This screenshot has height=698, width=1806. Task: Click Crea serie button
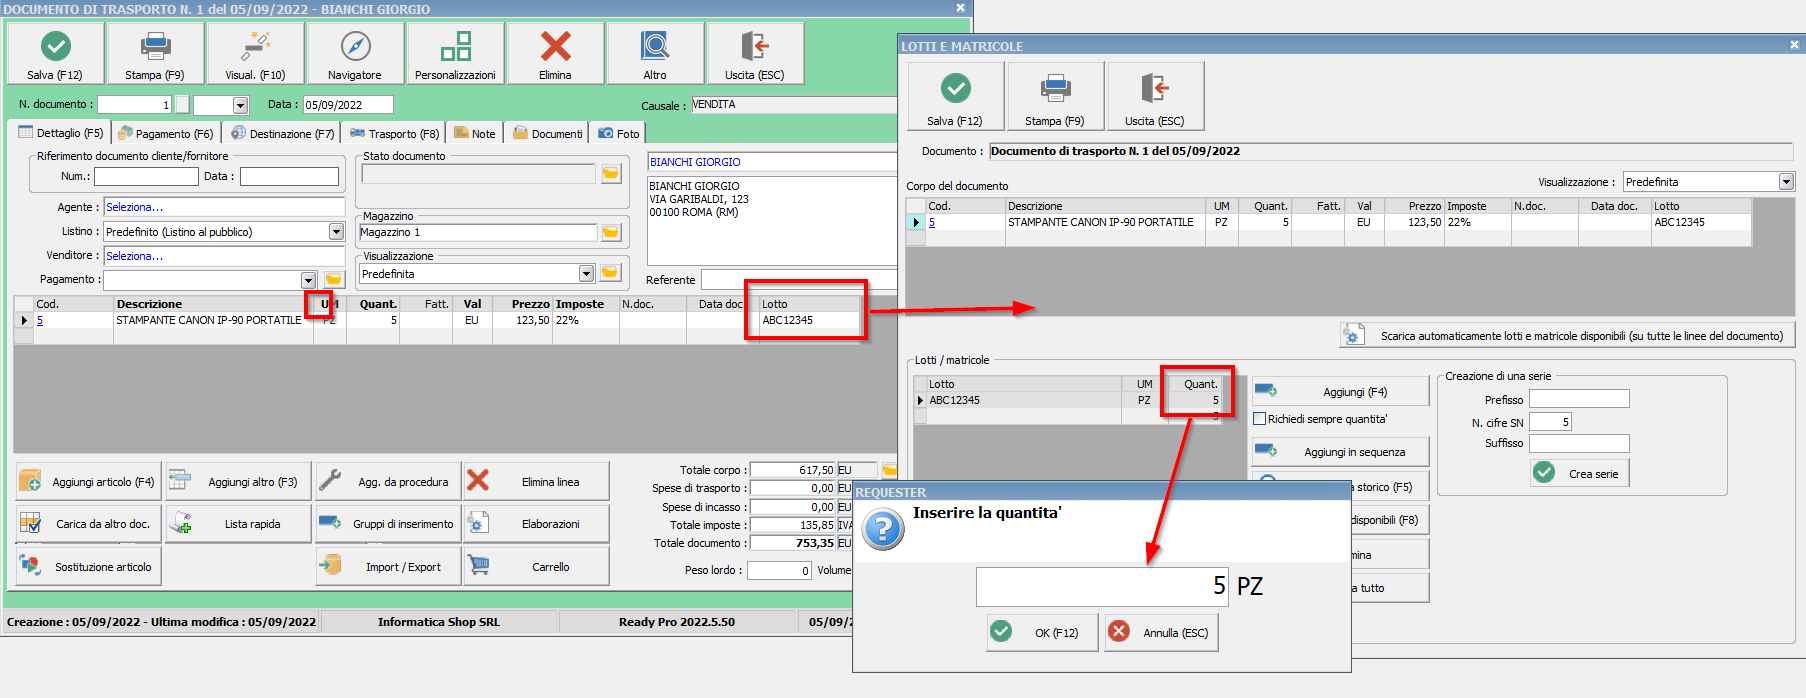[x=1580, y=473]
